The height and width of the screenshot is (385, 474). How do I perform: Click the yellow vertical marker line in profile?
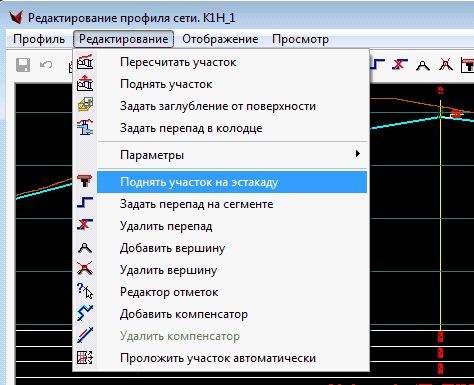click(x=441, y=217)
